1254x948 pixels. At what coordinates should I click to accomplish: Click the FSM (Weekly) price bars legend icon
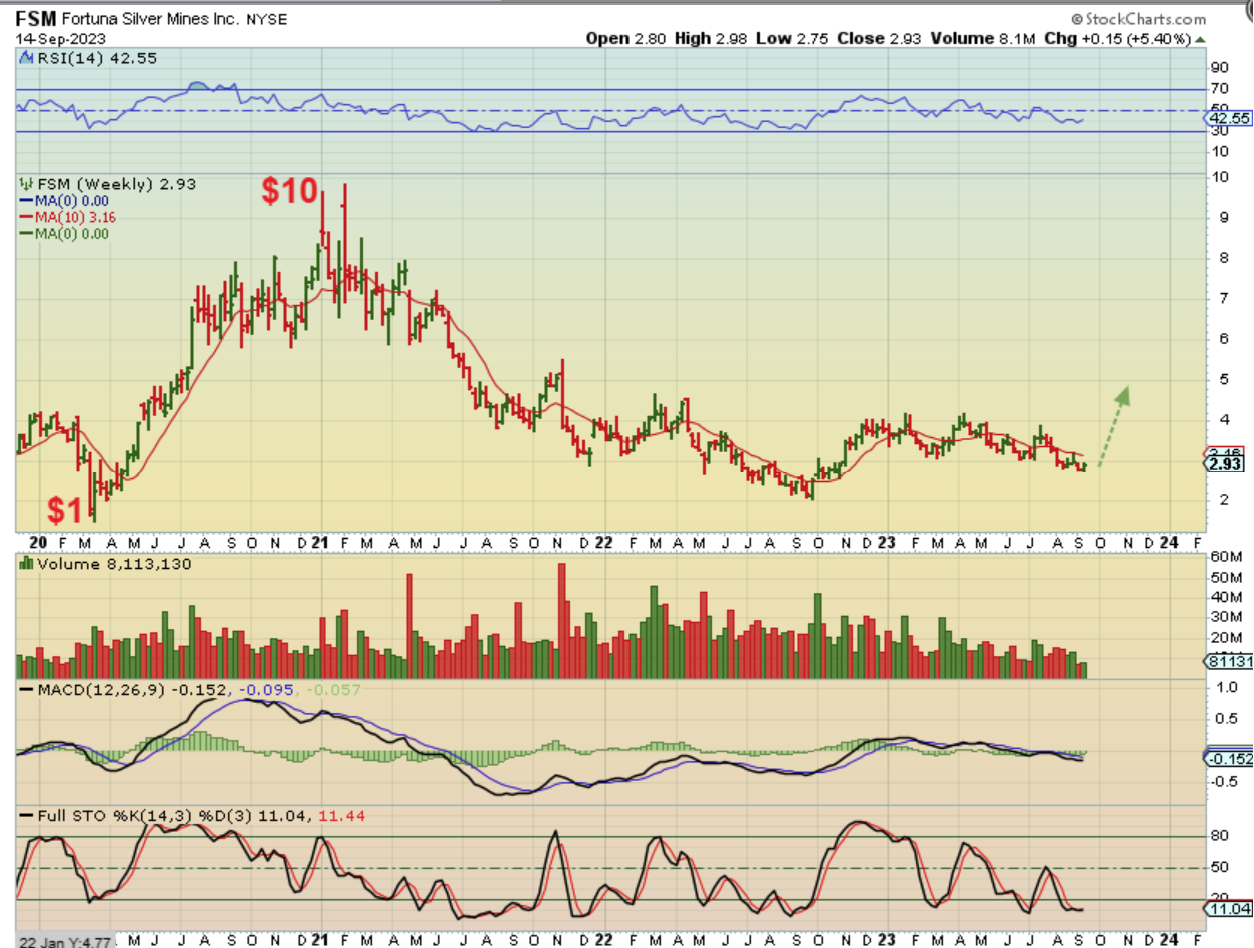tap(26, 184)
